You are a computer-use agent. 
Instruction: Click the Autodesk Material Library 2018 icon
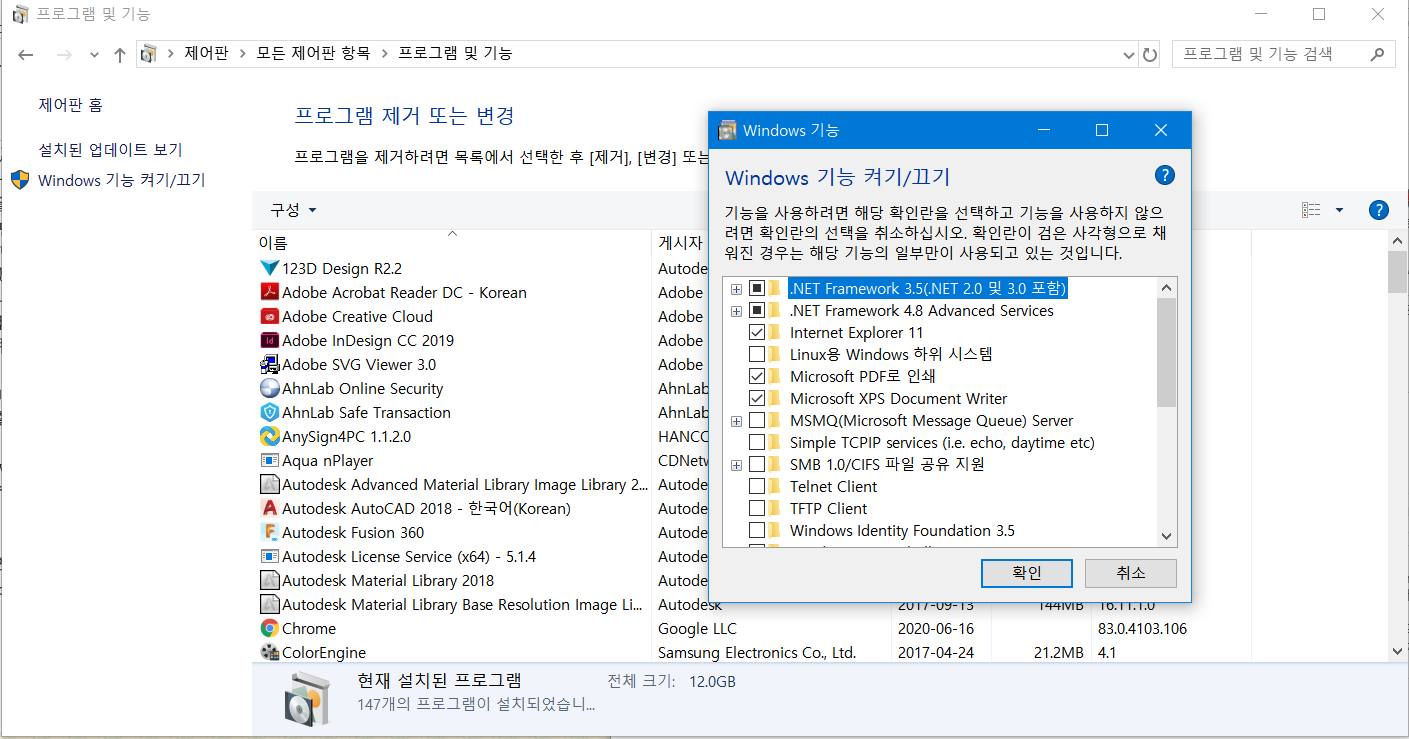click(269, 580)
